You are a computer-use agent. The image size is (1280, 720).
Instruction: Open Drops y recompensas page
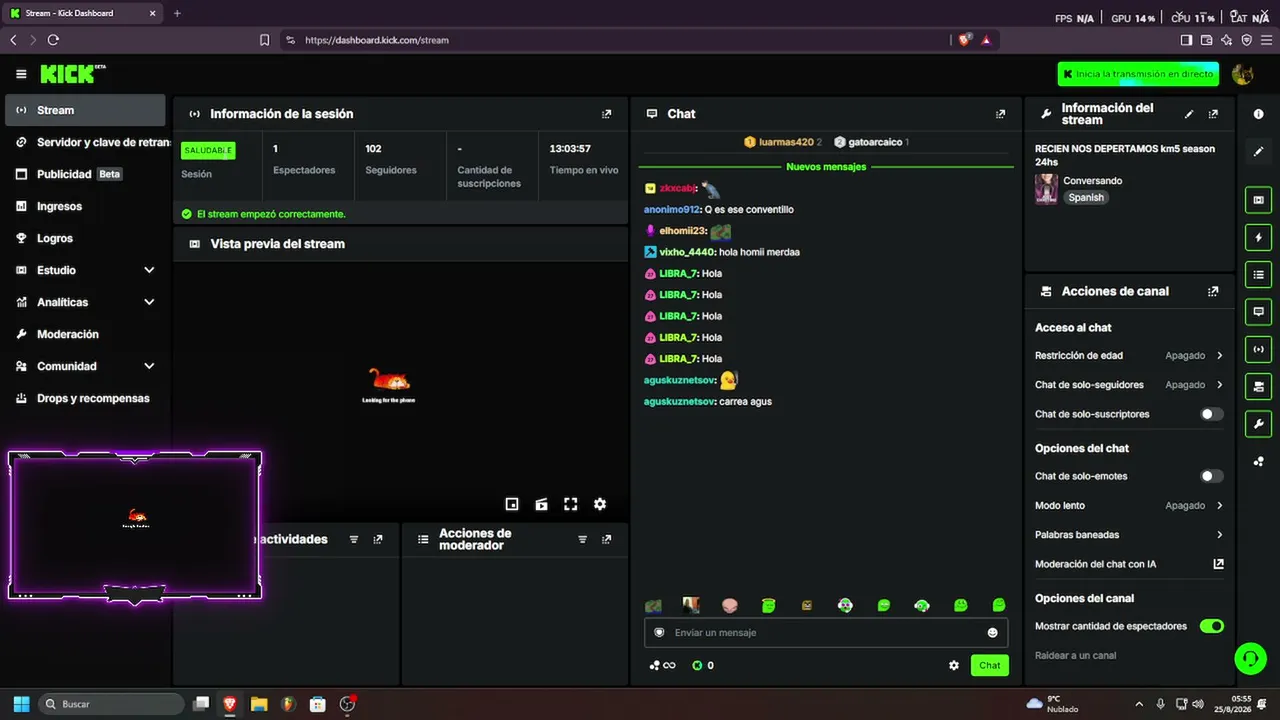(85, 398)
